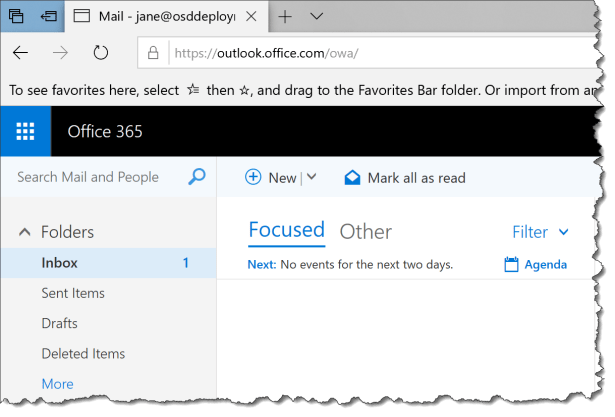Open a new browser tab with plus
The height and width of the screenshot is (417, 615).
pos(285,17)
